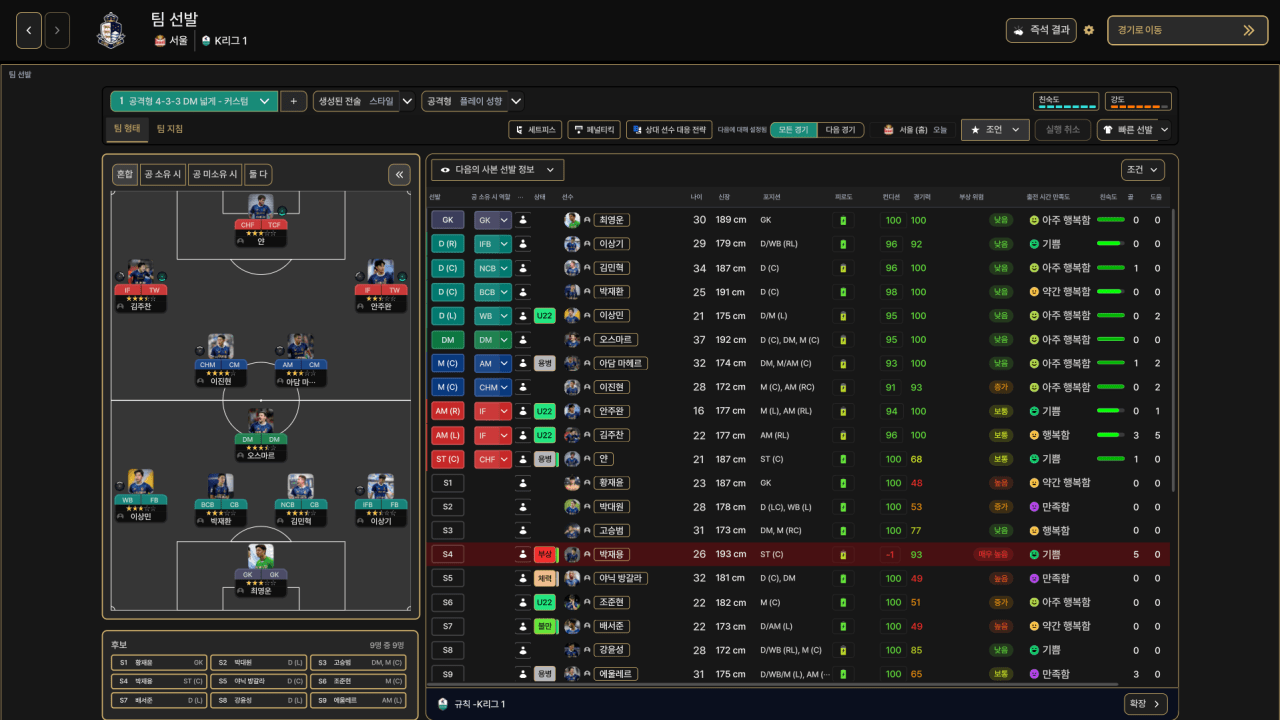Toggle the 혼합 pitch view
The width and height of the screenshot is (1280, 720).
pos(125,175)
